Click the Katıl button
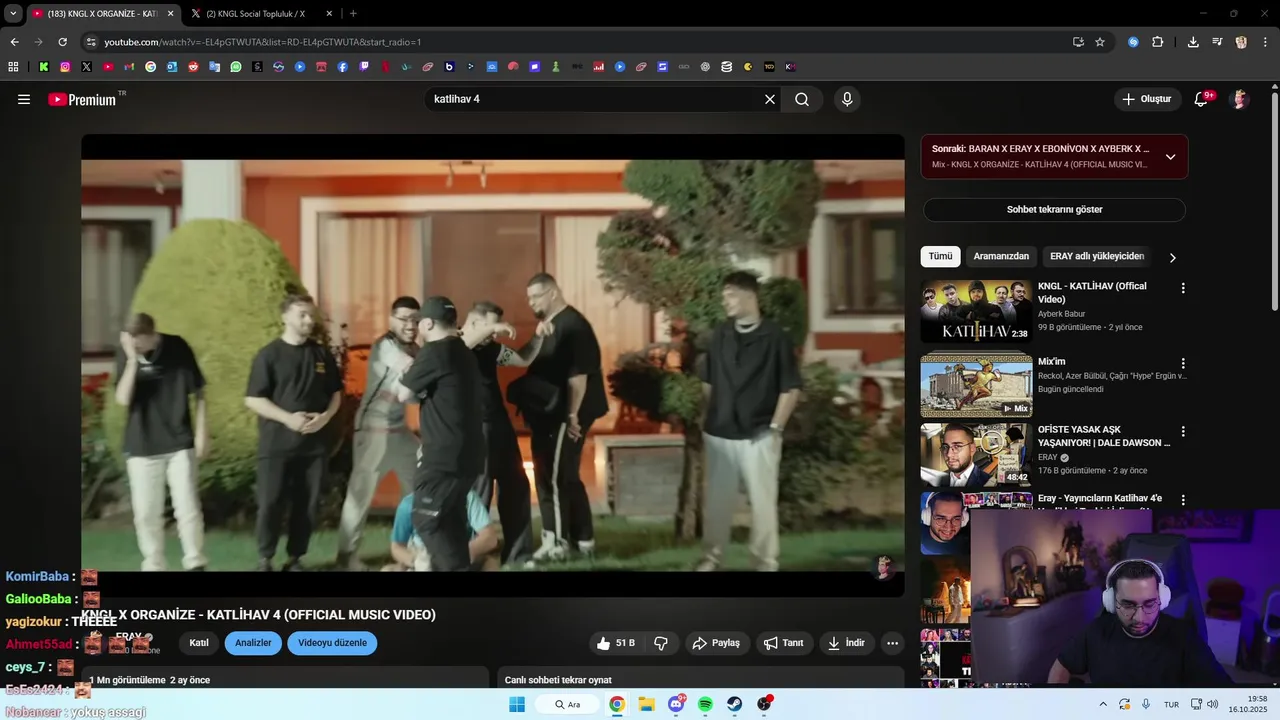Screen dimensions: 1280x720 tap(199, 643)
